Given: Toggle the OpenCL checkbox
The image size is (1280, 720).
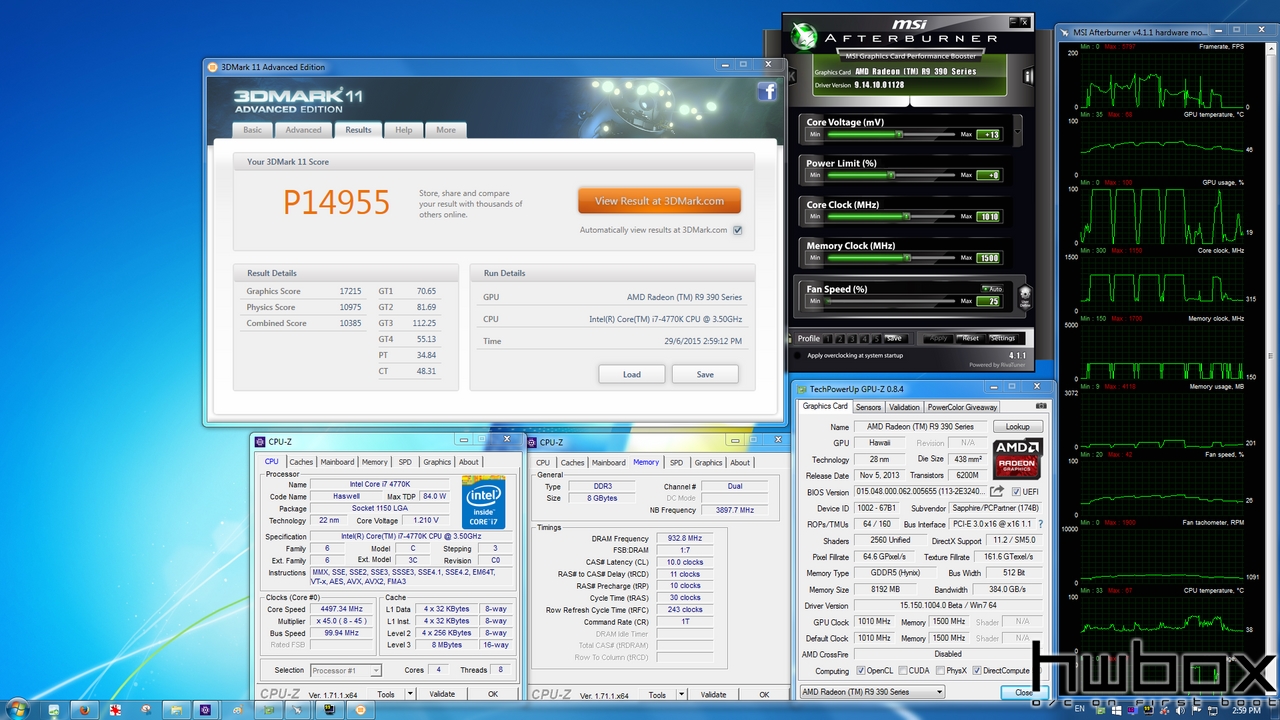Looking at the screenshot, I should (860, 671).
